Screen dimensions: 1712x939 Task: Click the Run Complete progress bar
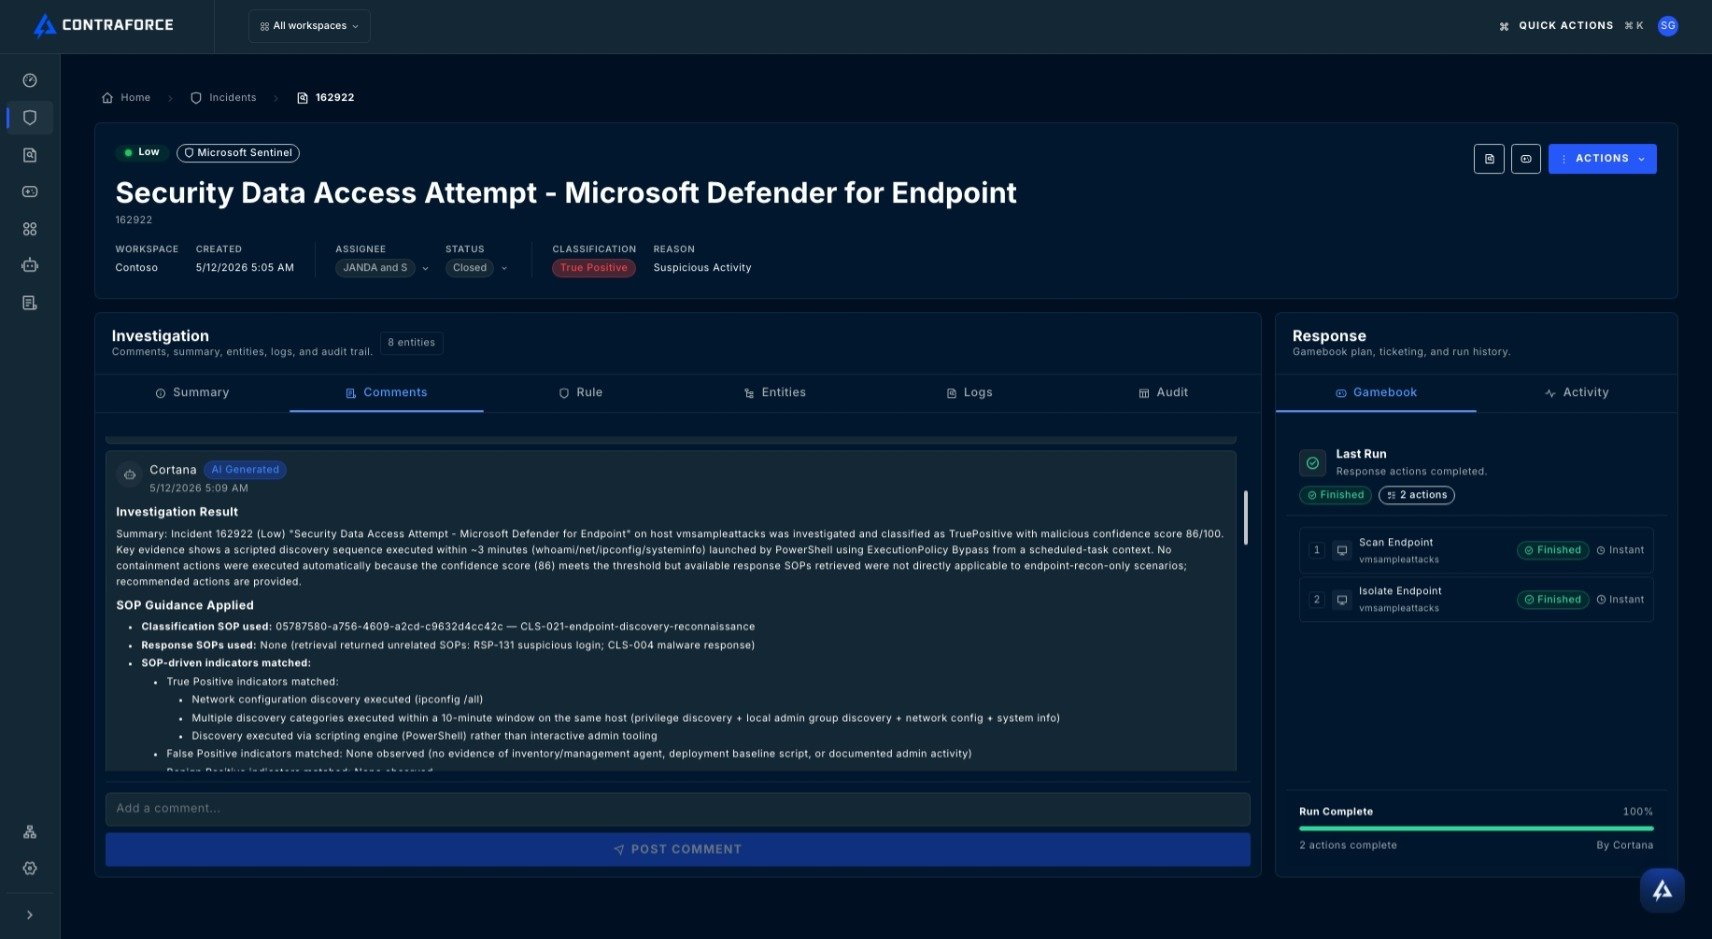coord(1476,828)
